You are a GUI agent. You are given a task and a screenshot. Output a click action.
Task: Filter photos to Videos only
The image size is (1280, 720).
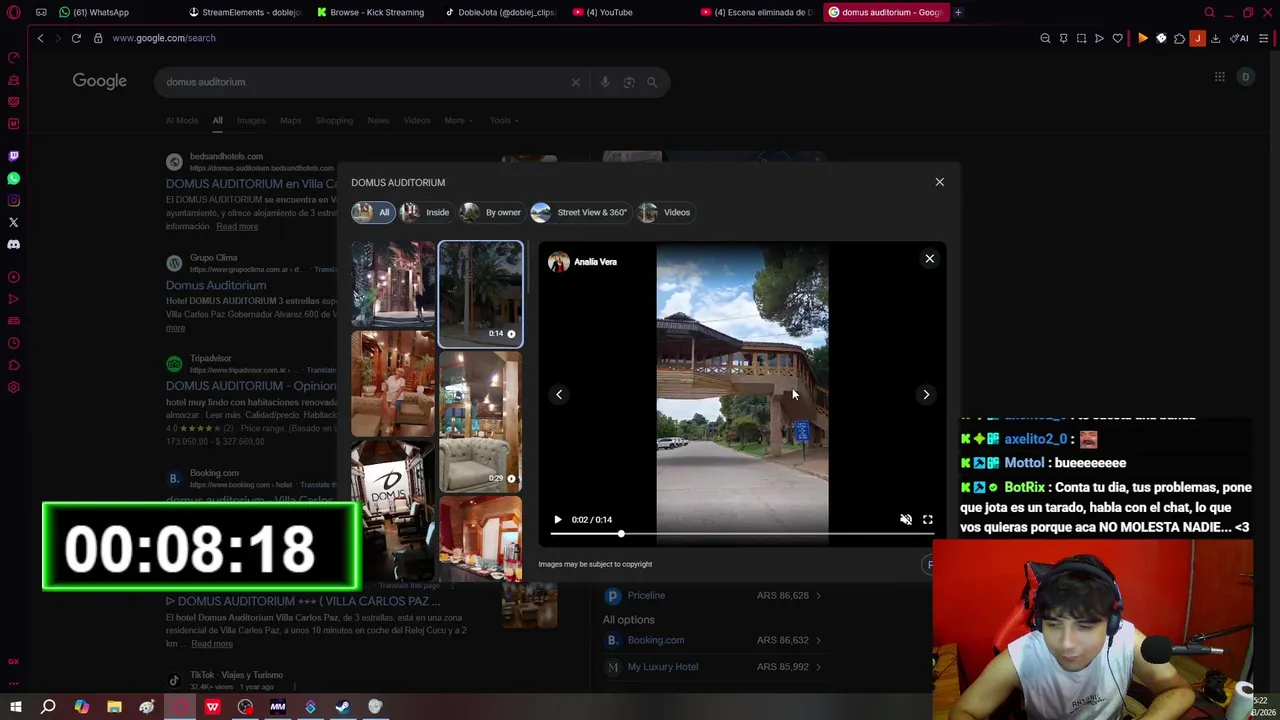[665, 212]
